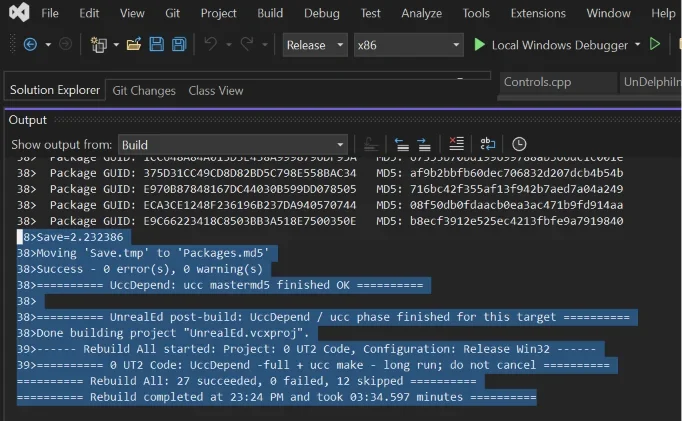Open the Help menu

[663, 13]
